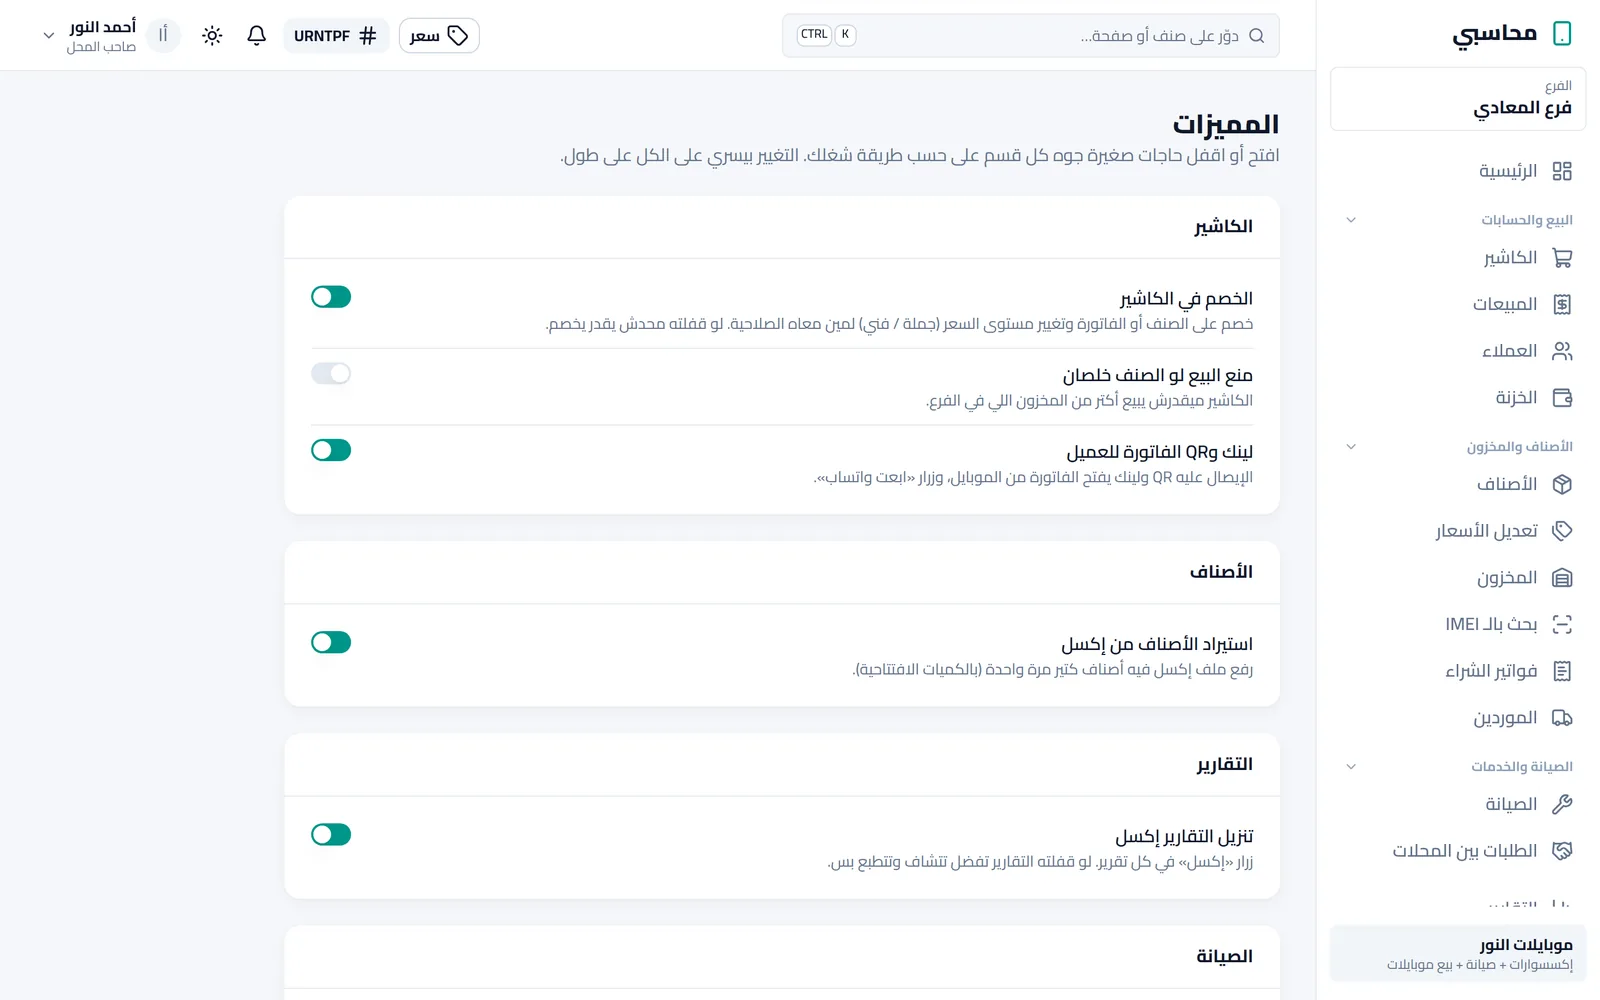The height and width of the screenshot is (1000, 1600).
Task: Open بحث بالـ IMEI scan icon
Action: [1562, 624]
